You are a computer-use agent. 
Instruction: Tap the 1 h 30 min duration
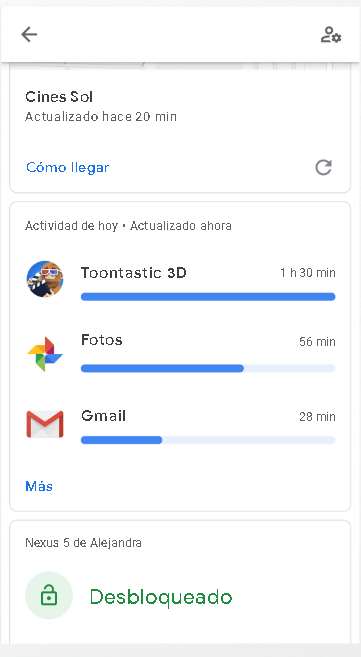coord(308,273)
